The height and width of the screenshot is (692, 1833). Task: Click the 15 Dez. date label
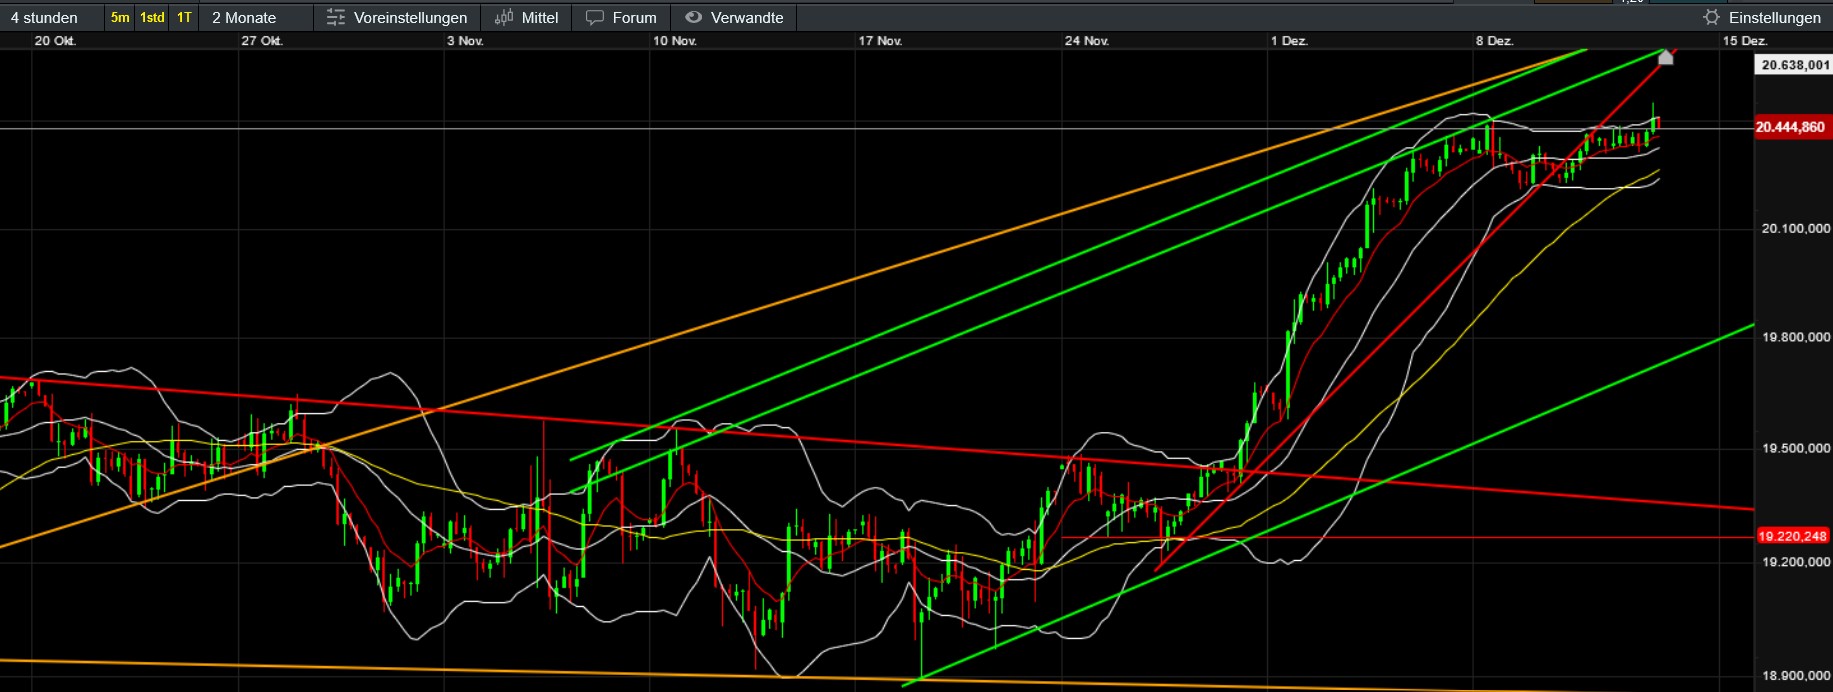coord(1745,41)
